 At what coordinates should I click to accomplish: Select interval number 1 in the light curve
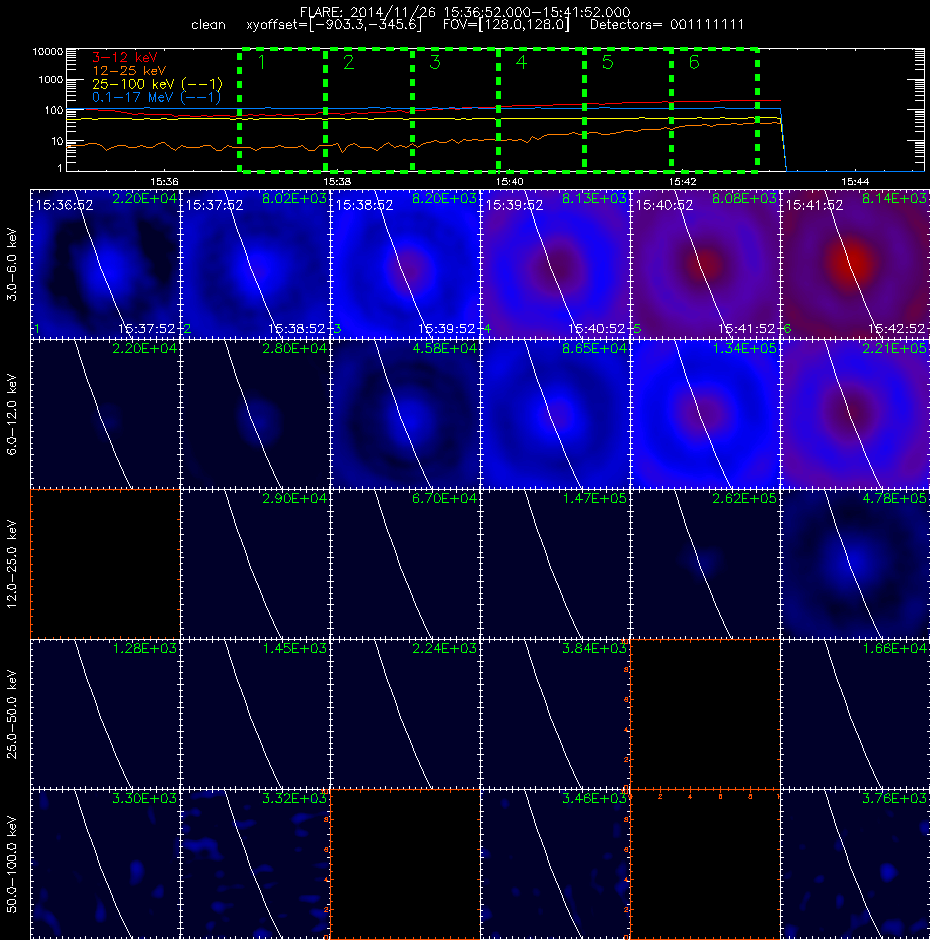[x=282, y=110]
